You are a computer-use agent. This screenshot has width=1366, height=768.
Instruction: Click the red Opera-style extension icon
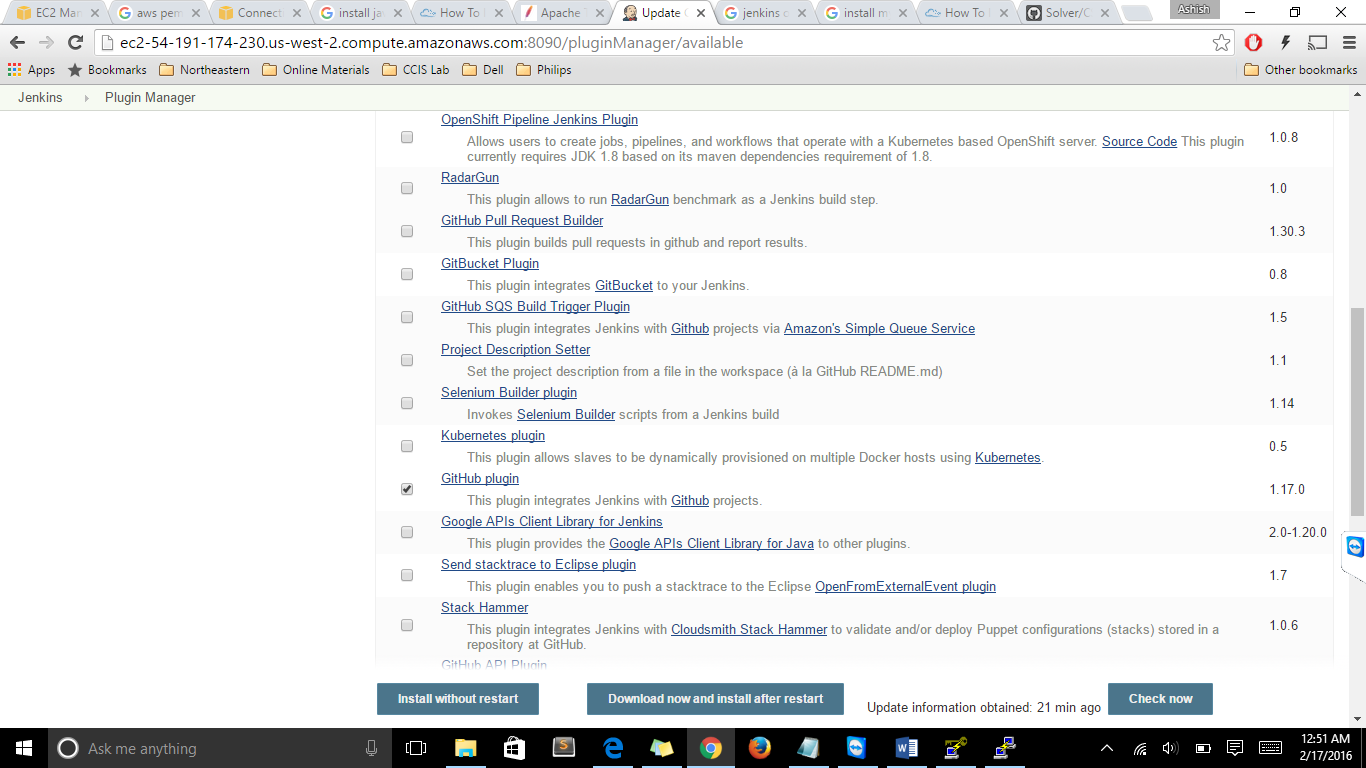point(1253,43)
